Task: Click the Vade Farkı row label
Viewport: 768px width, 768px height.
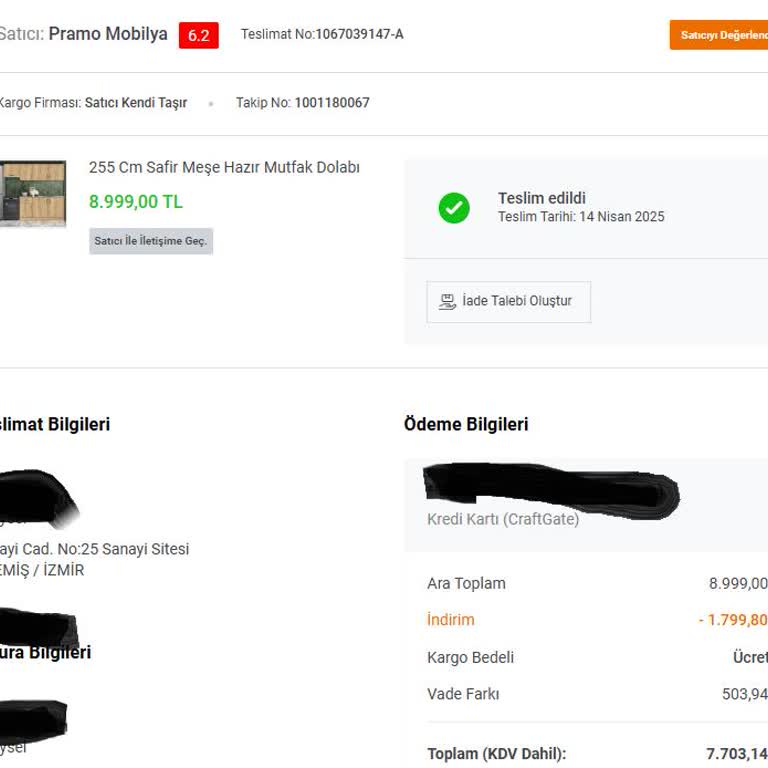Action: click(x=463, y=694)
